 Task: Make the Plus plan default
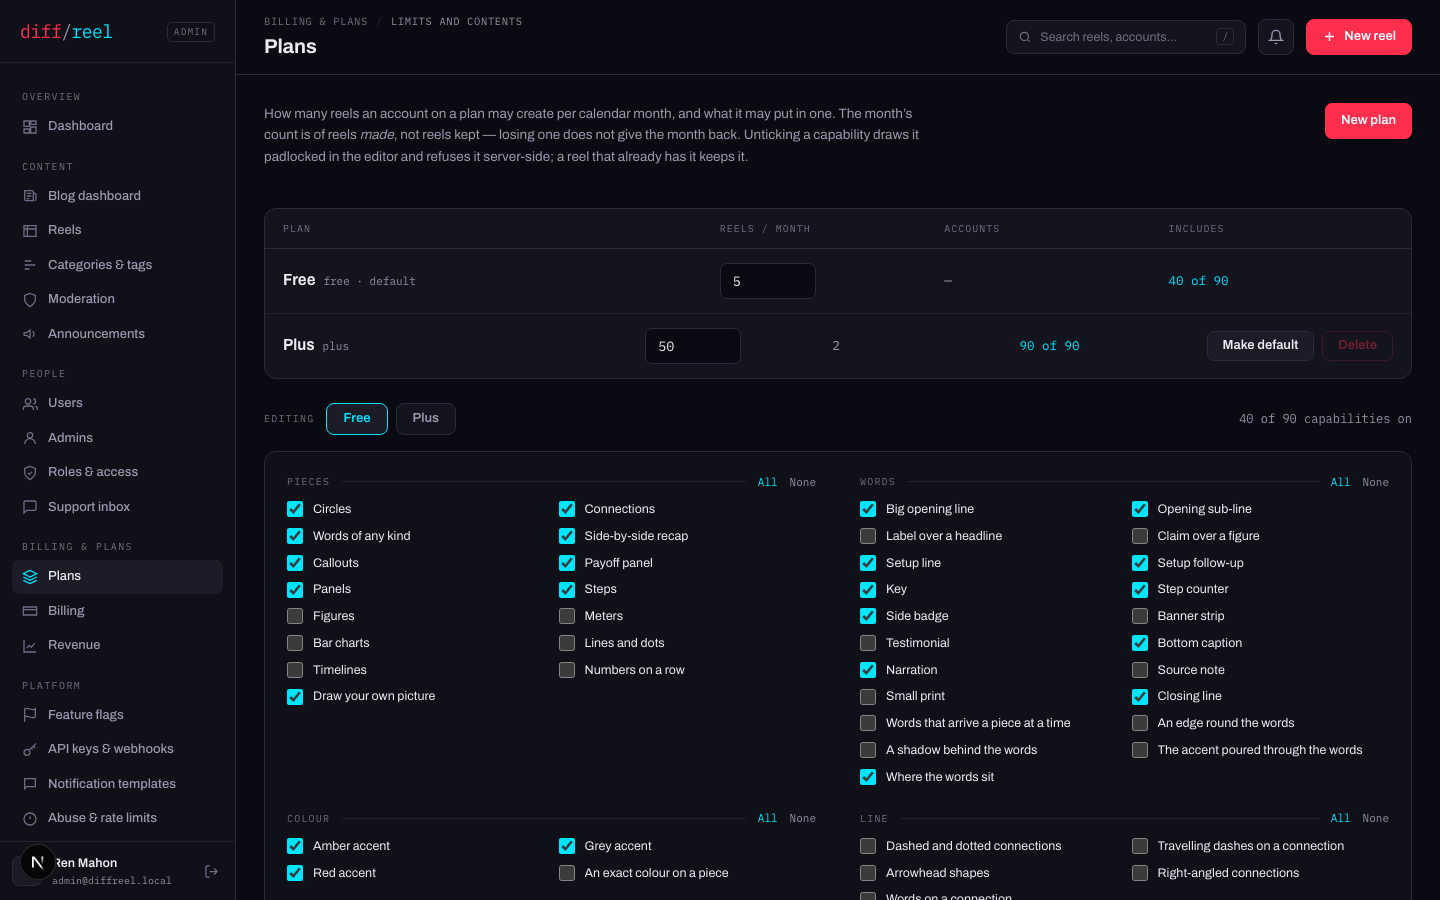tap(1260, 346)
